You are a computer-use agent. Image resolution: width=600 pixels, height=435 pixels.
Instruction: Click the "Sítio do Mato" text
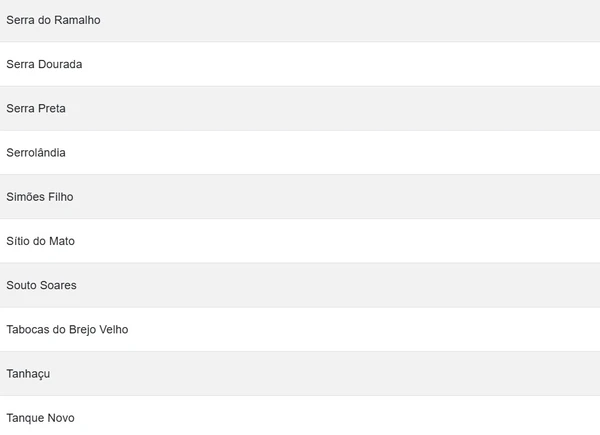coord(40,241)
